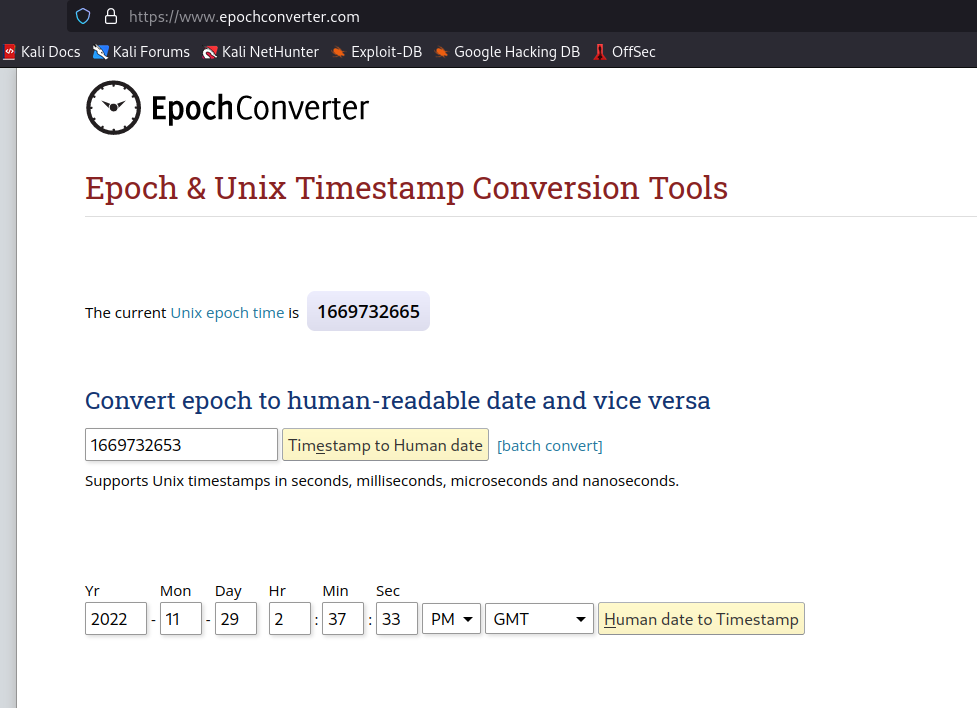Focus the Mon field showing 11
977x708 pixels.
point(180,619)
